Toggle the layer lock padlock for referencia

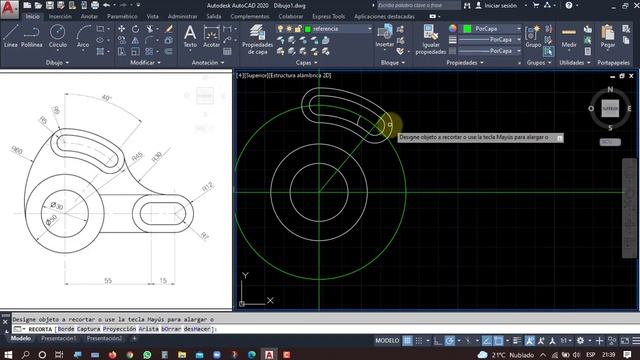pos(298,29)
